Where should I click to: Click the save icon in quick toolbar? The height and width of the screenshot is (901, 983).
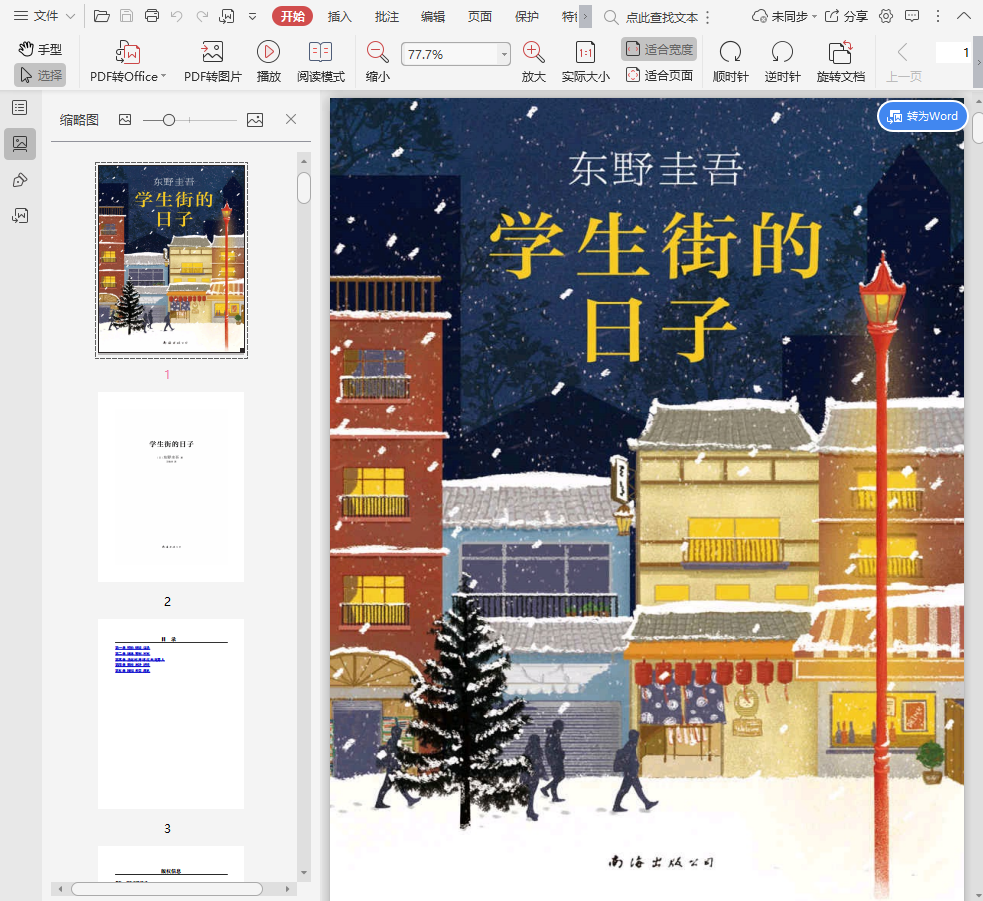127,16
